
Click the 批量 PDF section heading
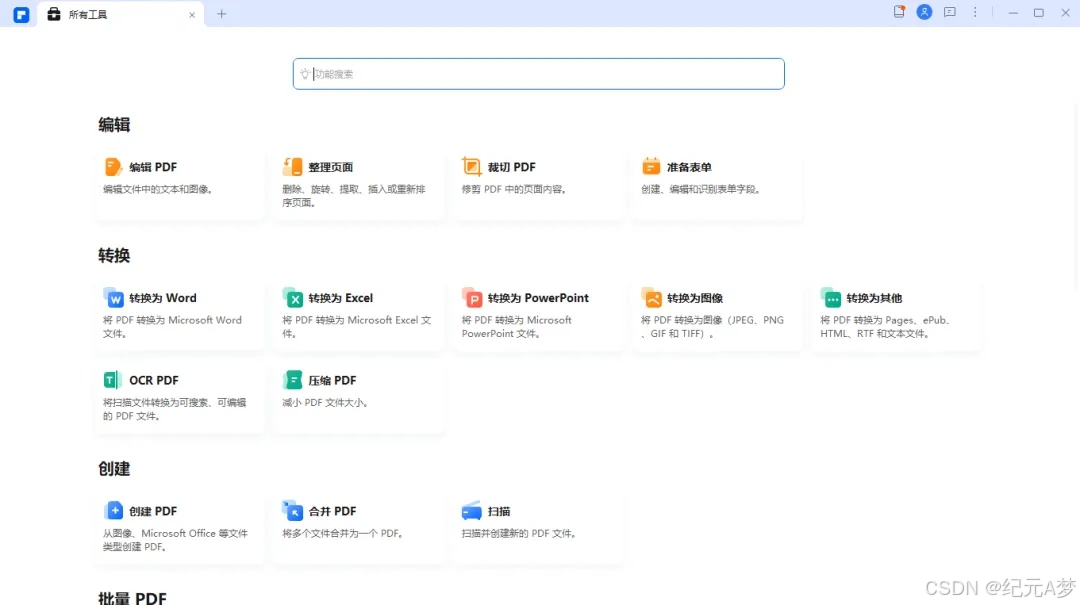(132, 597)
